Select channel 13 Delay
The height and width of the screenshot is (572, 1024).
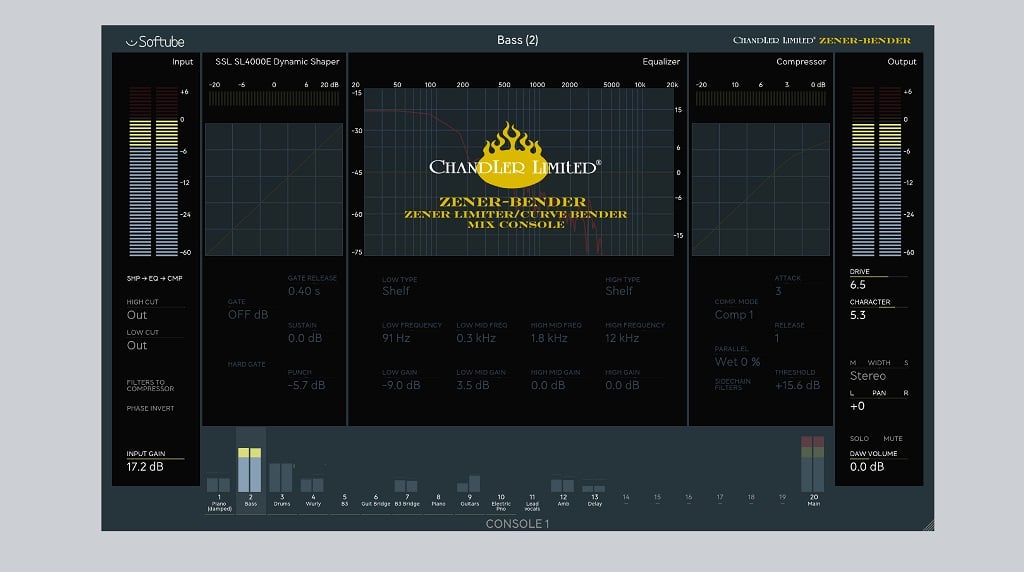(x=594, y=501)
